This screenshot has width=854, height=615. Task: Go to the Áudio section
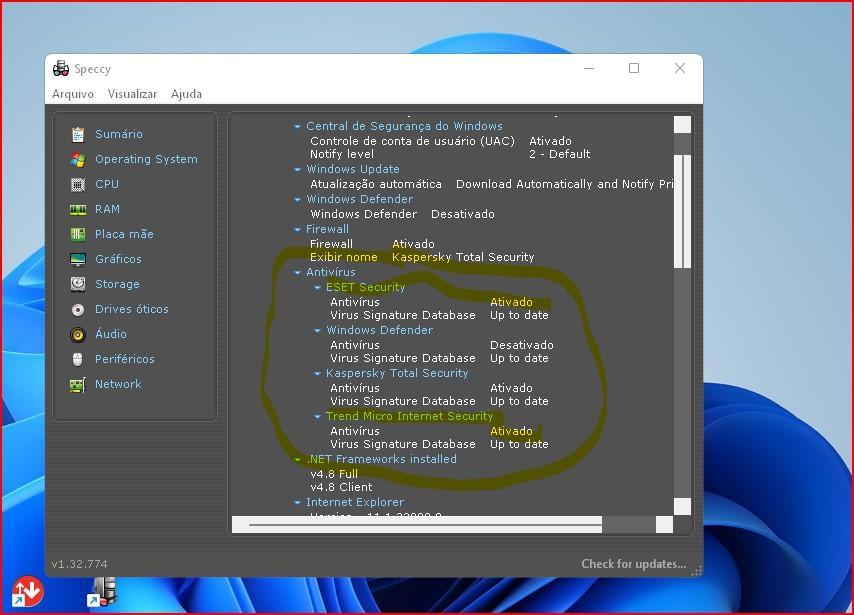coord(111,334)
